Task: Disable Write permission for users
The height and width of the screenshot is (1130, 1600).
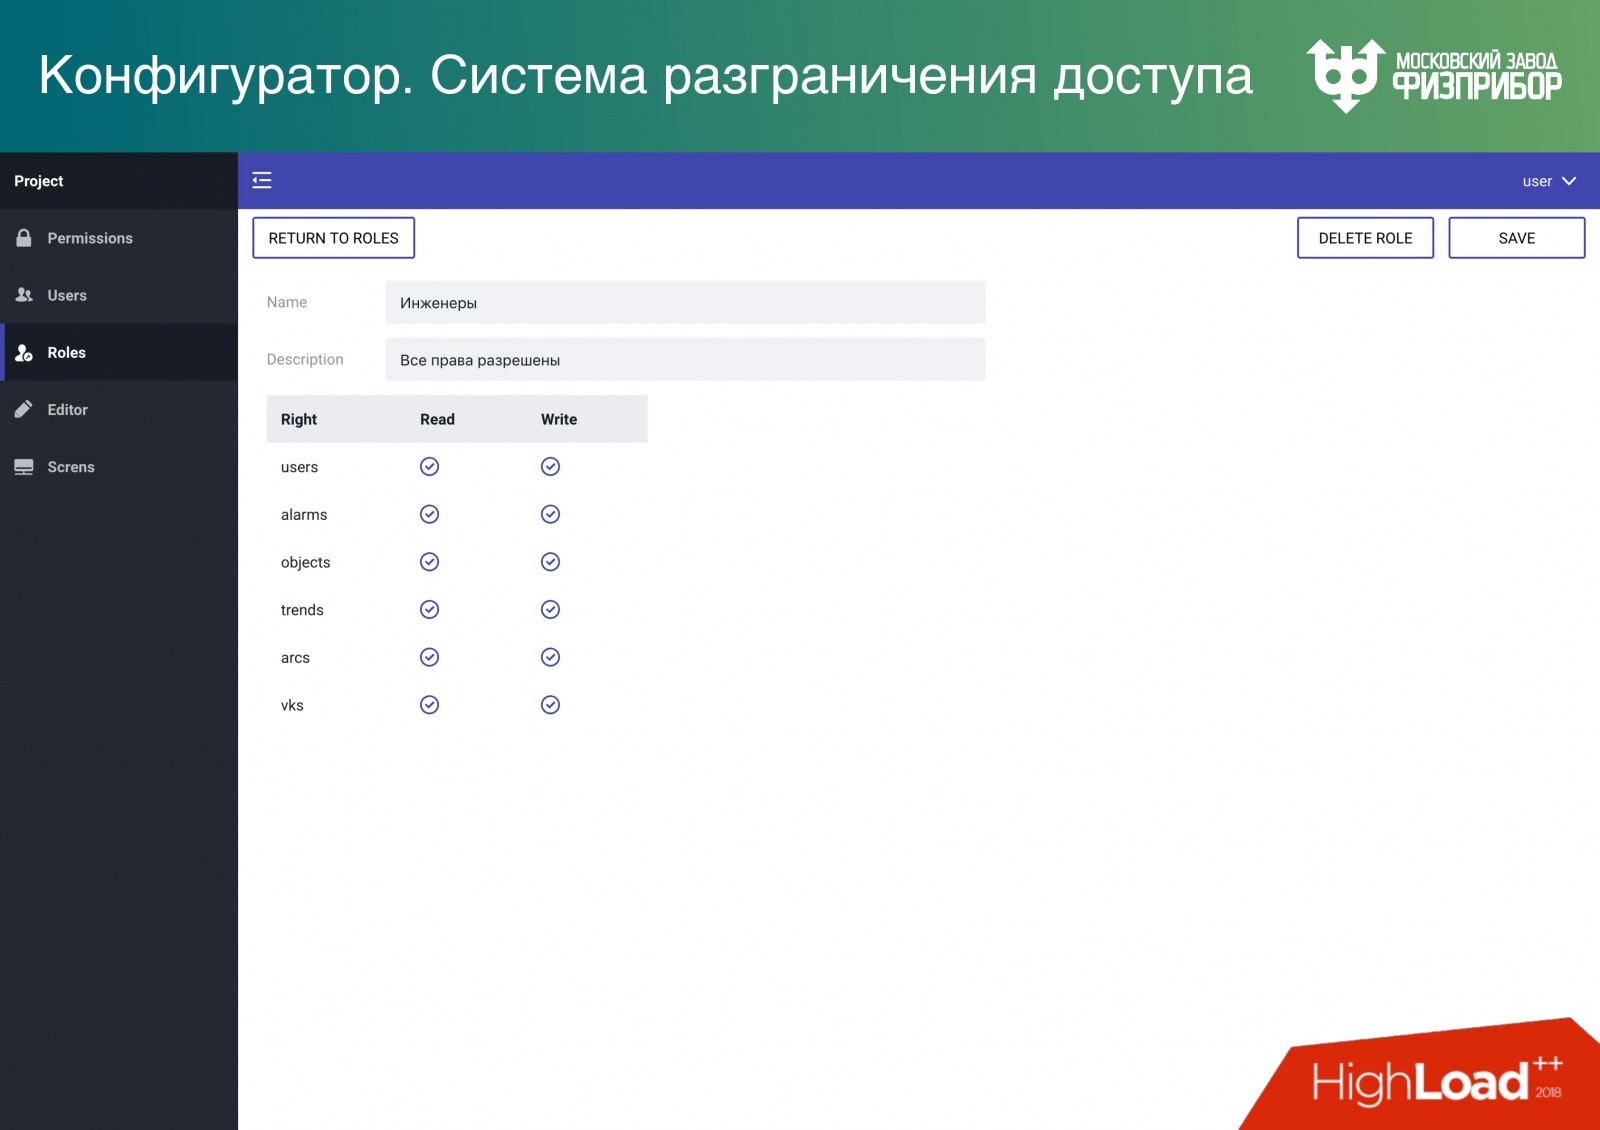Action: pos(550,466)
